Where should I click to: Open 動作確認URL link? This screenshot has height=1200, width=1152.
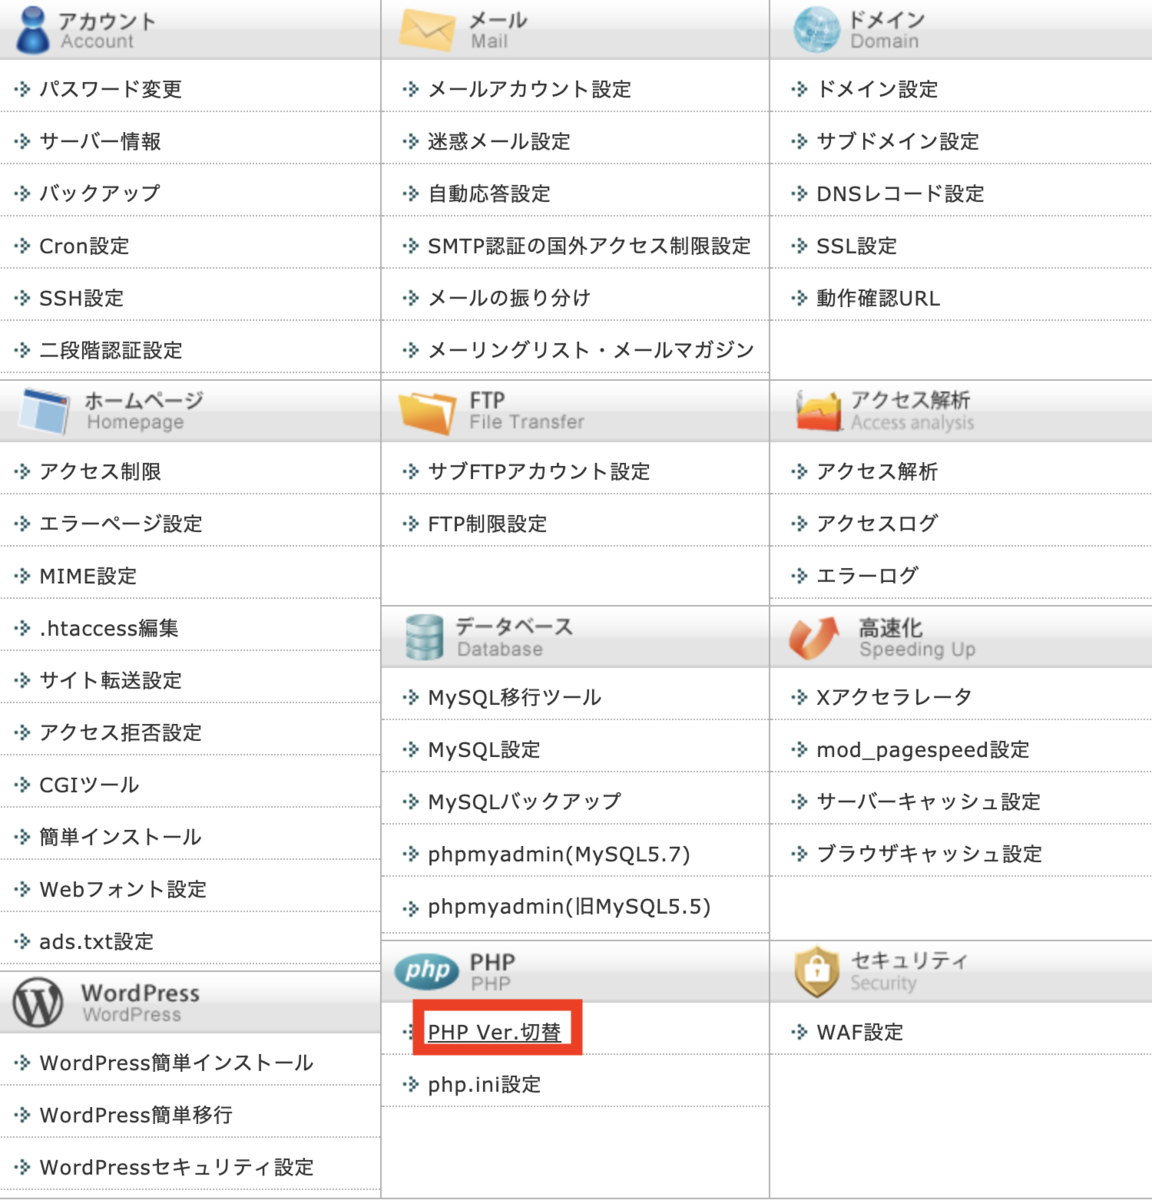pyautogui.click(x=878, y=298)
